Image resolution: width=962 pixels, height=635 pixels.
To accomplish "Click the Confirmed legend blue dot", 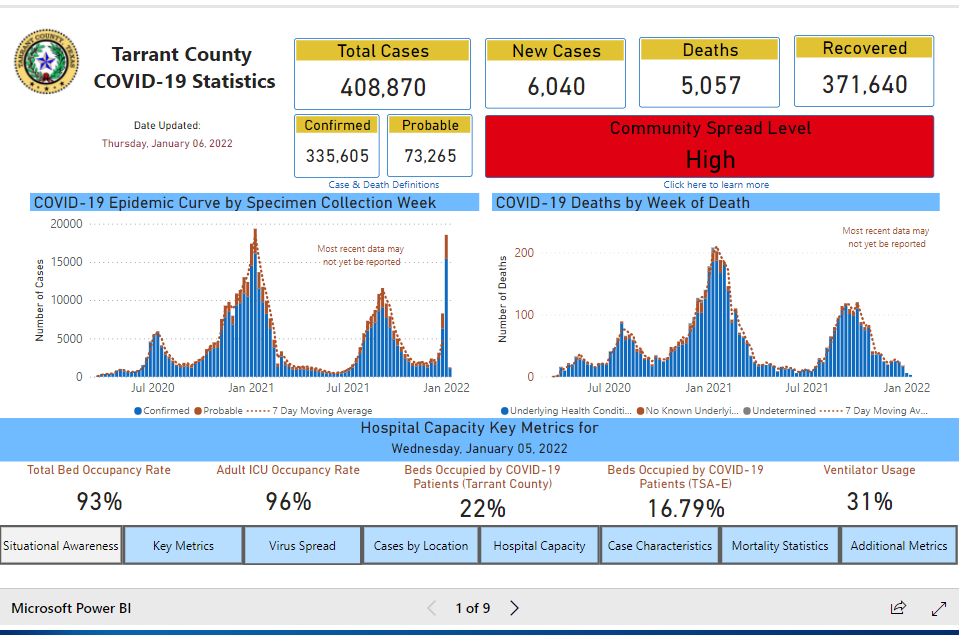I will click(x=138, y=411).
